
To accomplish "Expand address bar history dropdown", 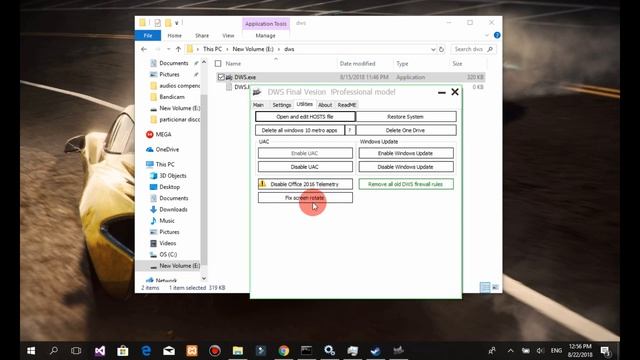I will [x=433, y=49].
